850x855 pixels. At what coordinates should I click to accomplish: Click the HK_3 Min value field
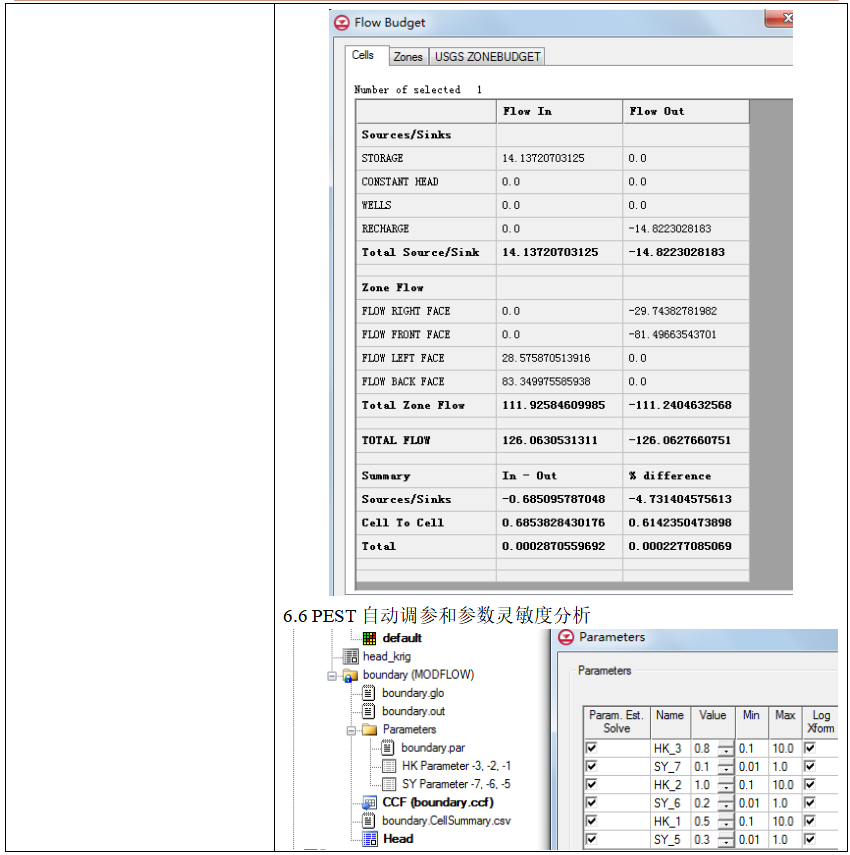click(751, 748)
